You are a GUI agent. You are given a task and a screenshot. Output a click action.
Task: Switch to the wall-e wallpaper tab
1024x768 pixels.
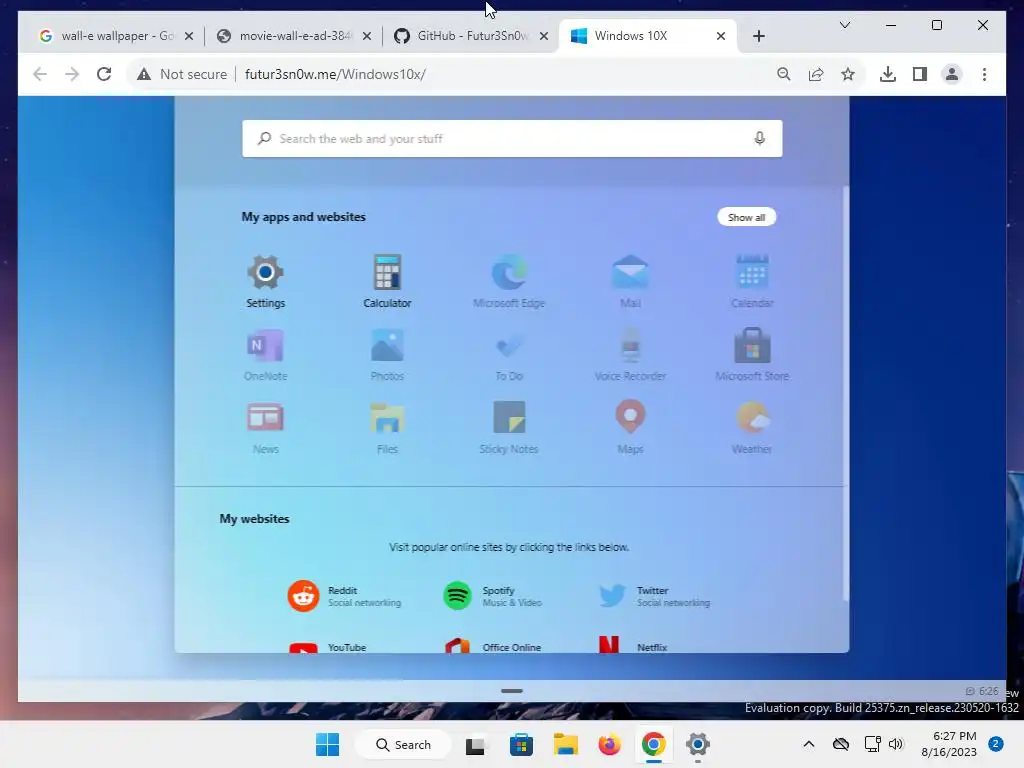[x=116, y=36]
